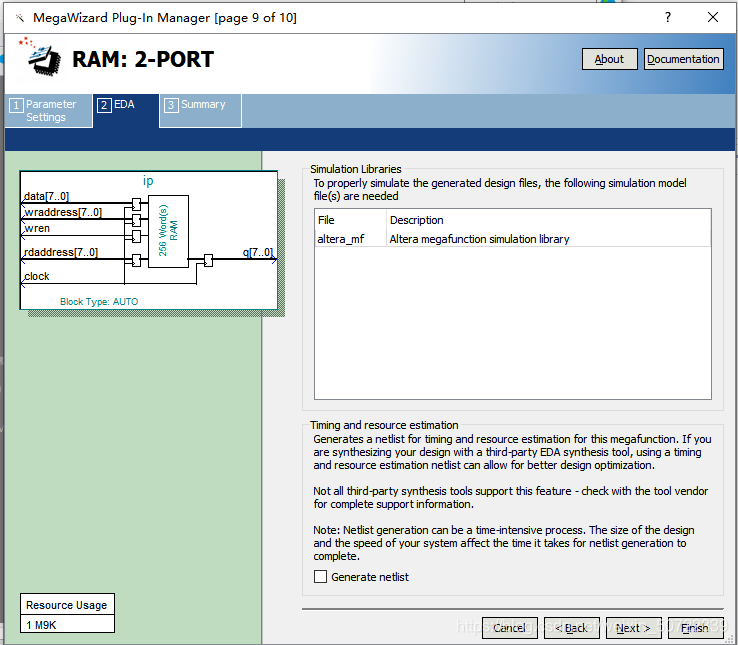
Task: Click the Block Type: AUTO text
Action: 99,302
